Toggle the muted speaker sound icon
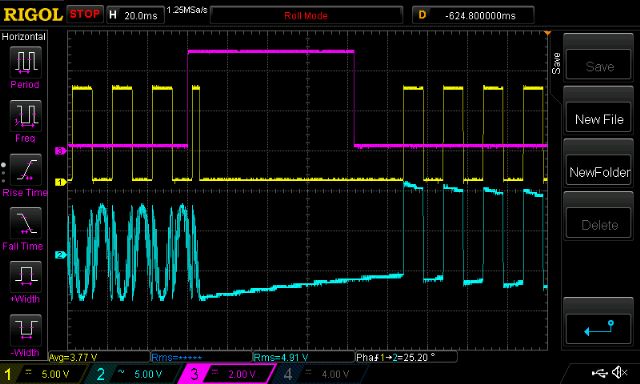 pos(620,373)
